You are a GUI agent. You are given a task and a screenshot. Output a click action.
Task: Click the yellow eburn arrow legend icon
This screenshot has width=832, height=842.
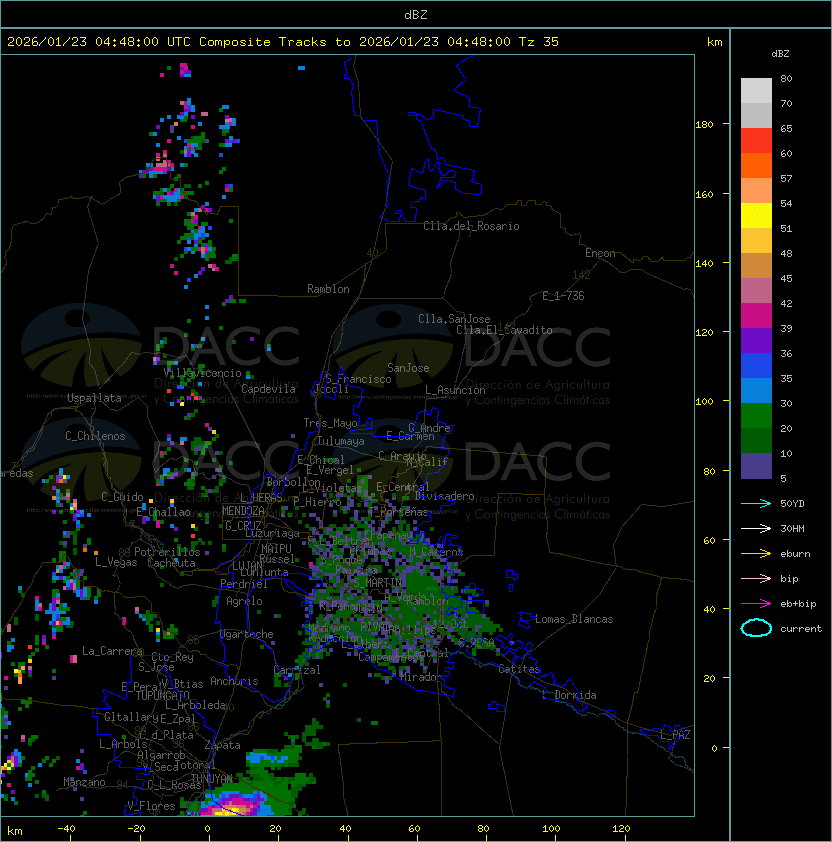pos(756,554)
